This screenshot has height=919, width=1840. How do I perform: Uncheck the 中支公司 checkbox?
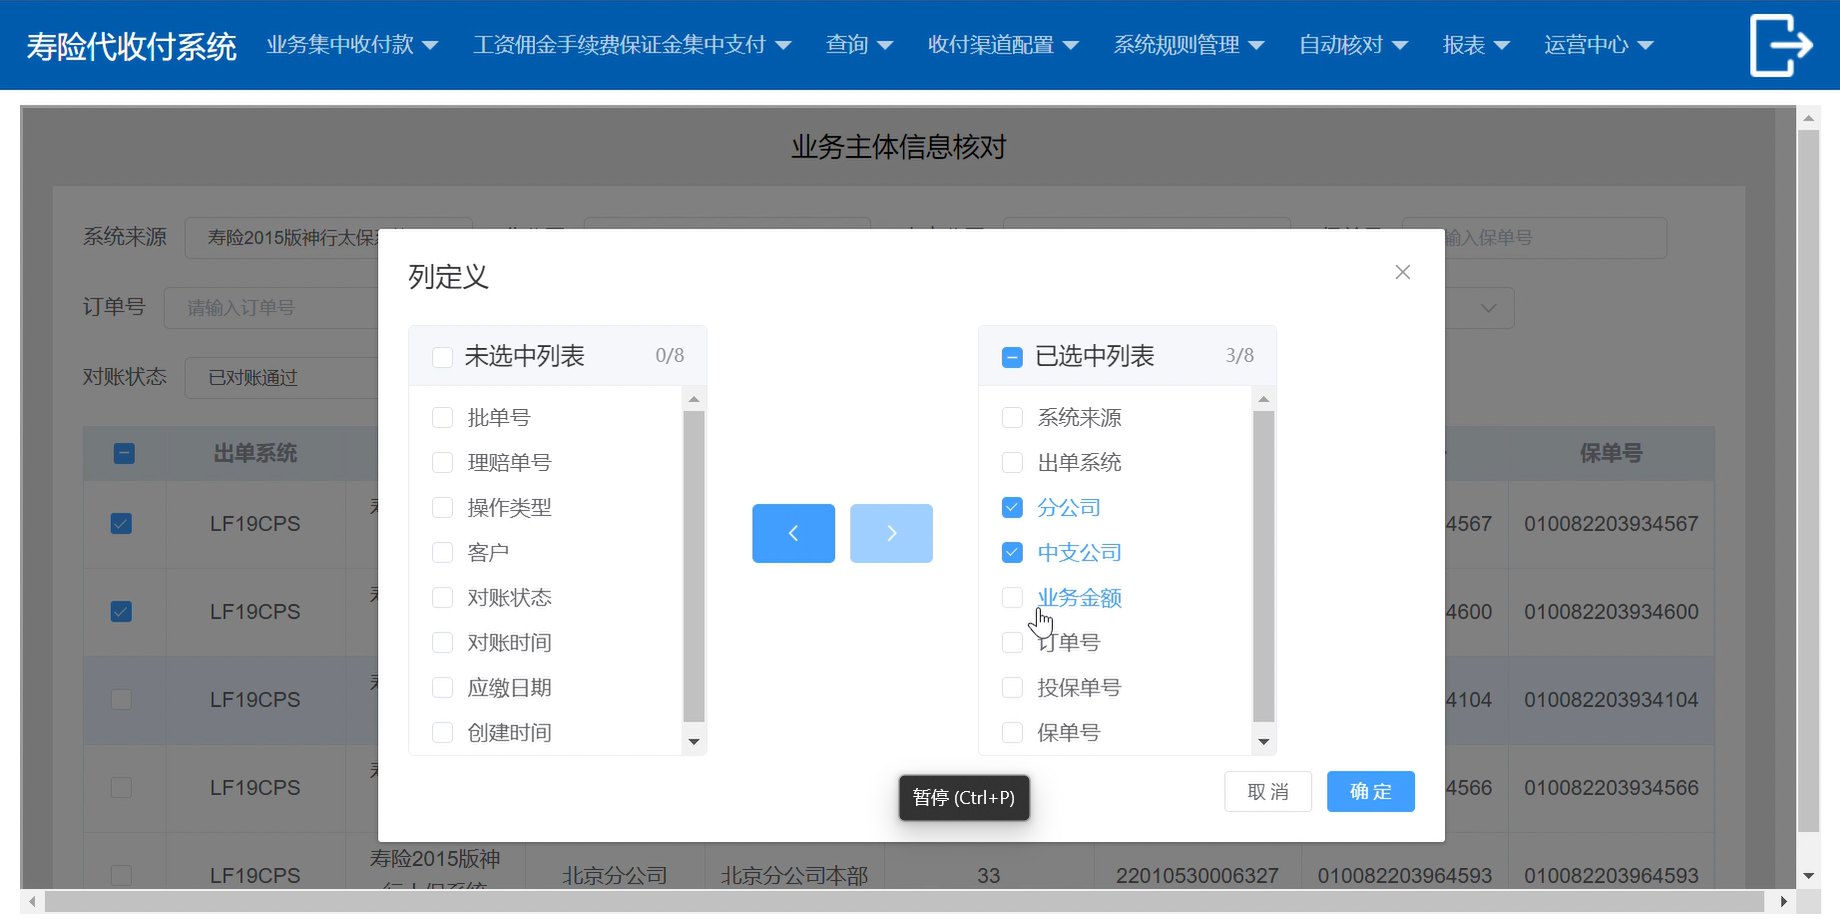point(1012,553)
